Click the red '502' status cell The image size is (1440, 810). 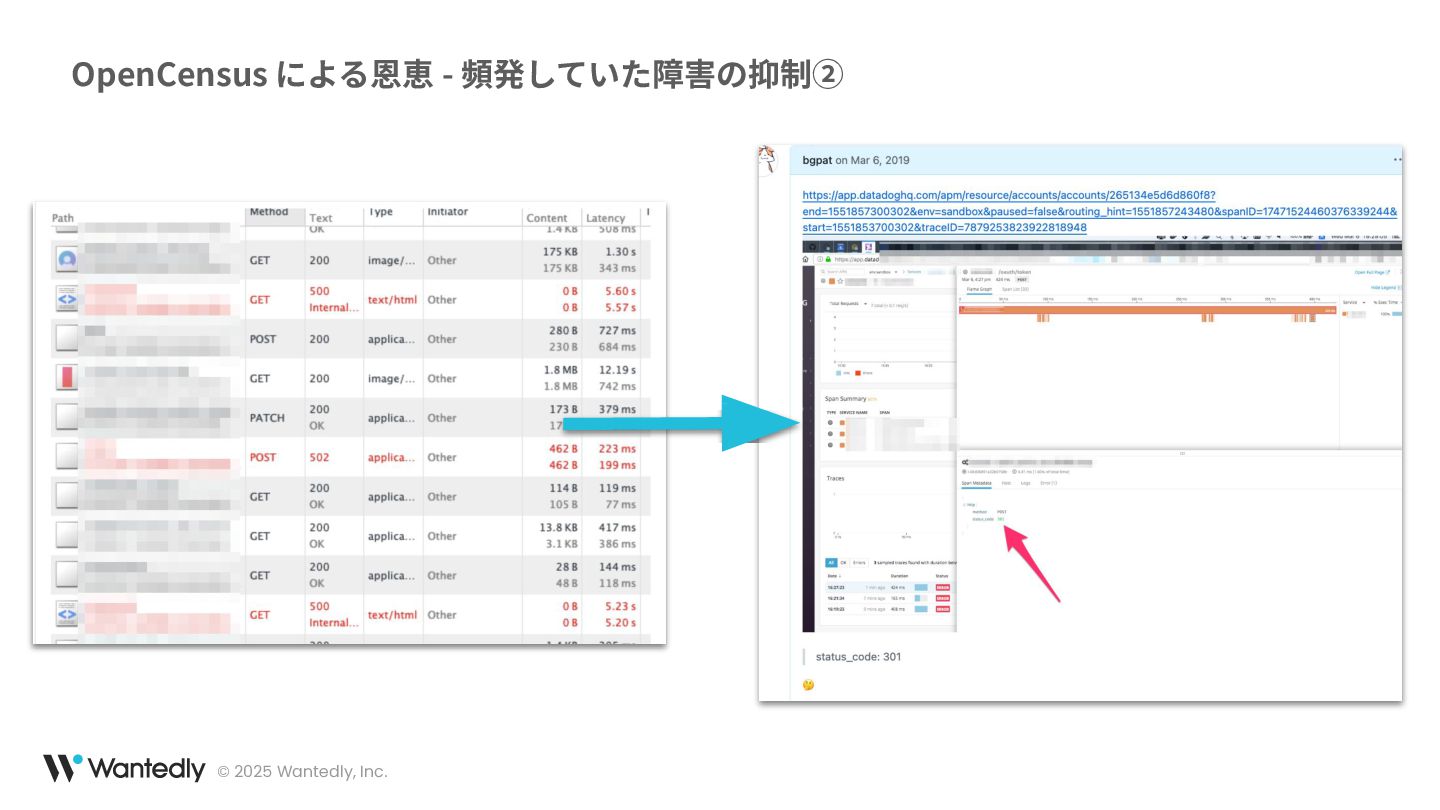pyautogui.click(x=319, y=457)
